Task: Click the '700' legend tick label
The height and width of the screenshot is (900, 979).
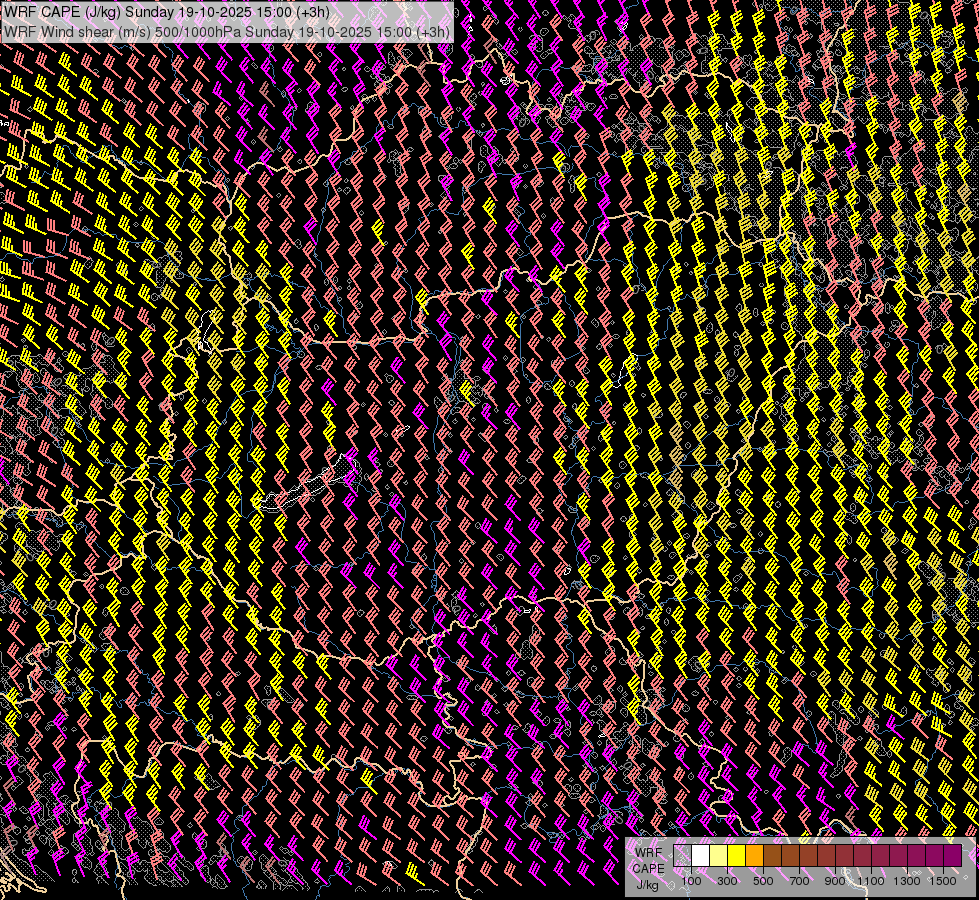Action: pos(799,880)
